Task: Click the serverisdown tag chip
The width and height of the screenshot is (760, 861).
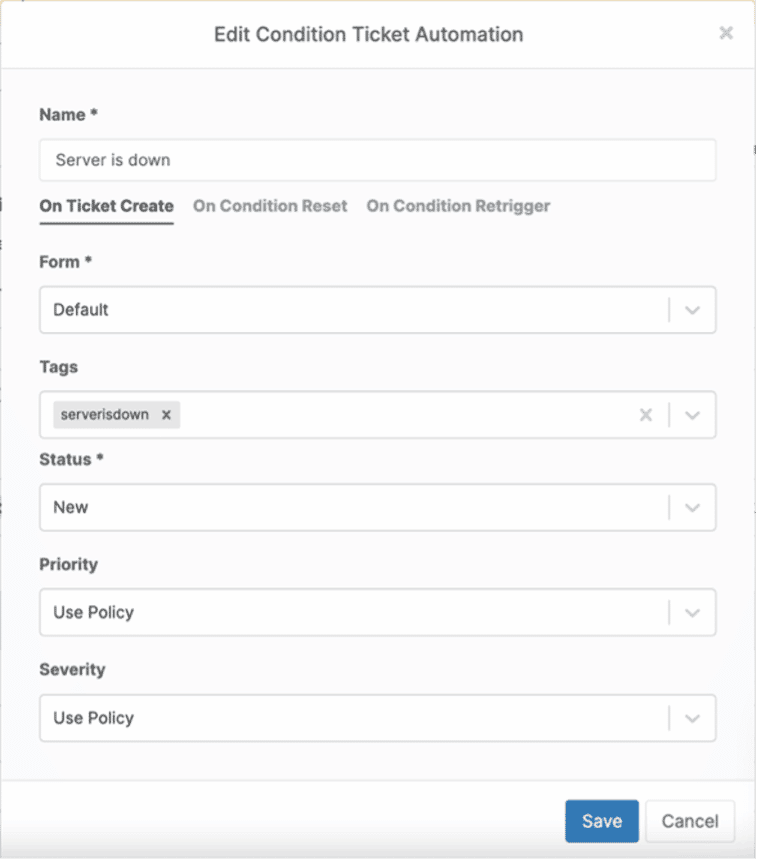Action: coord(104,415)
